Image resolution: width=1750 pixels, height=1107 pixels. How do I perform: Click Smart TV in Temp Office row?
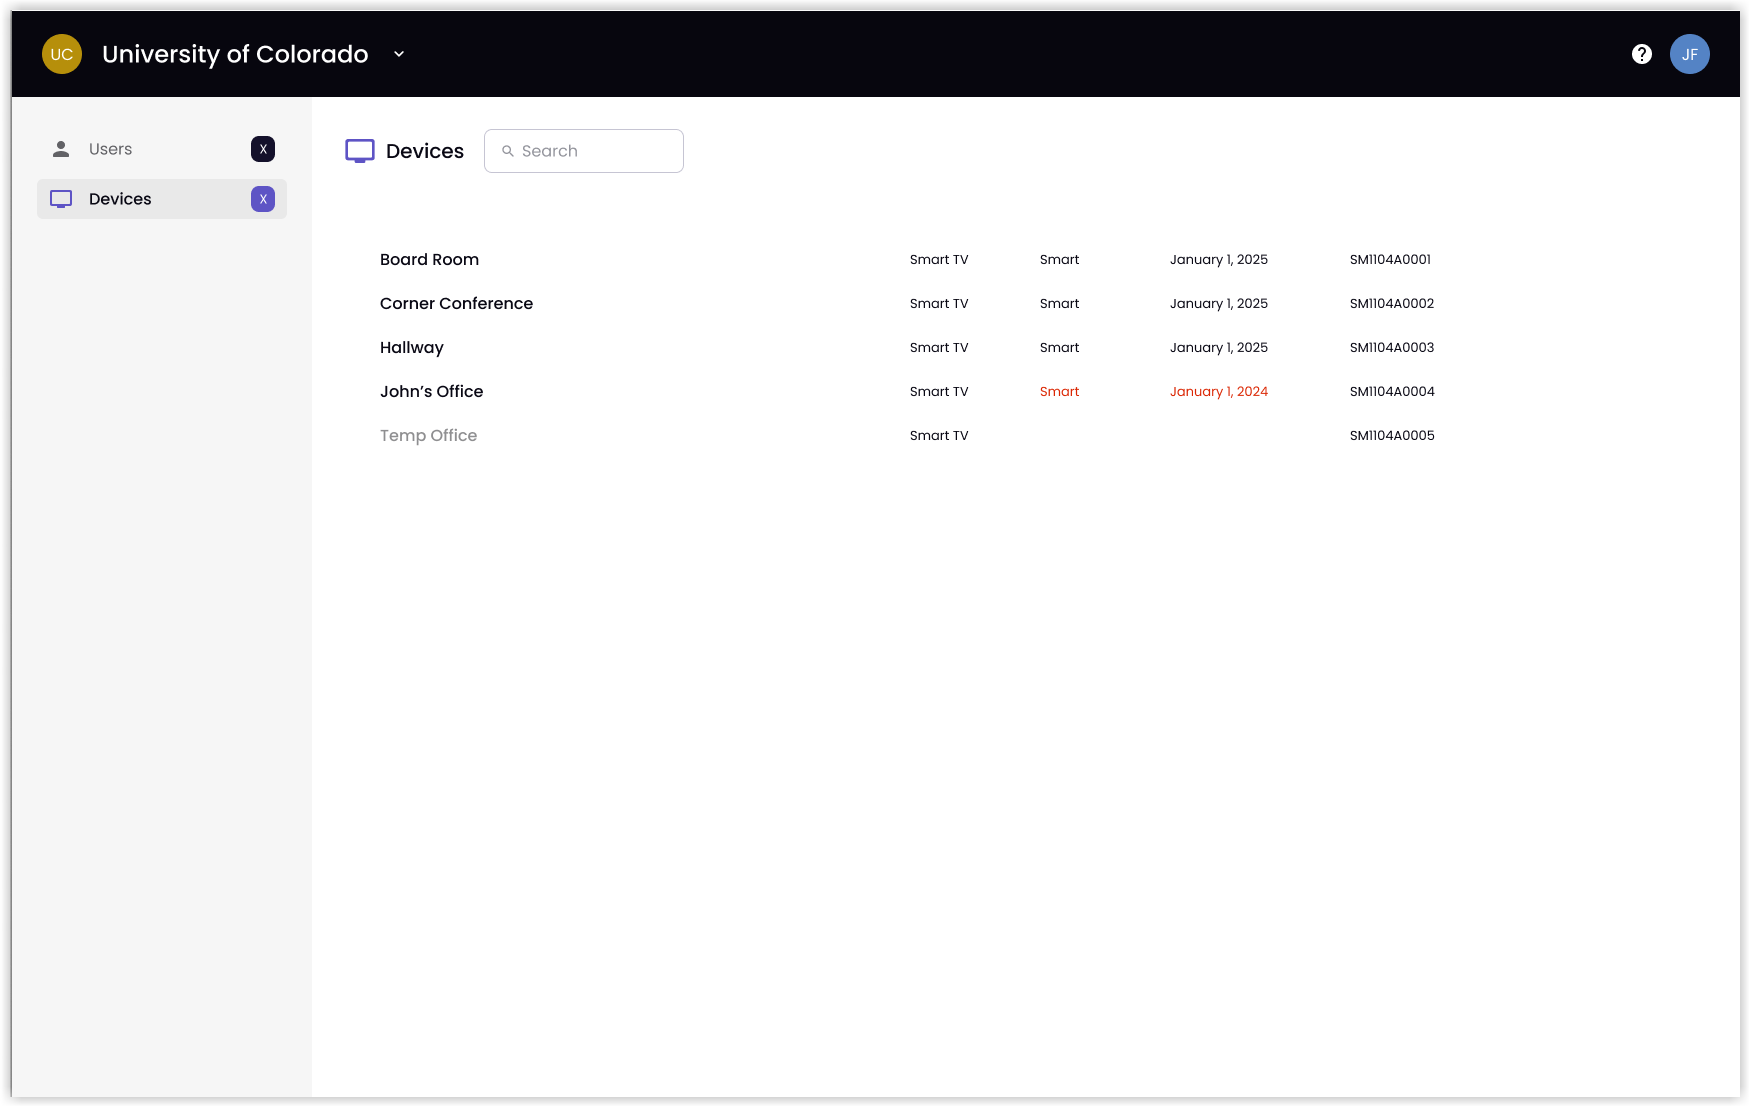(939, 435)
